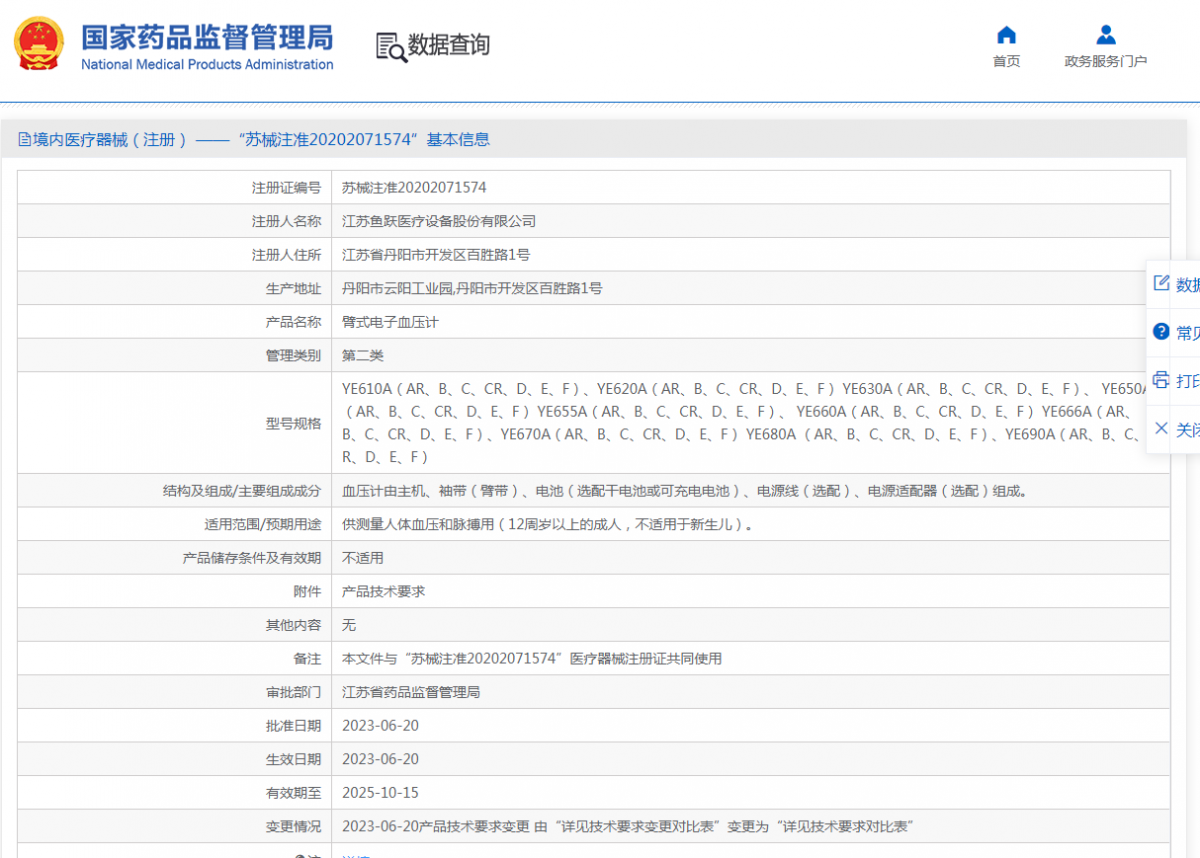The width and height of the screenshot is (1200, 858).
Task: Click the expiry date 2025-10-15 value
Action: pyautogui.click(x=380, y=793)
